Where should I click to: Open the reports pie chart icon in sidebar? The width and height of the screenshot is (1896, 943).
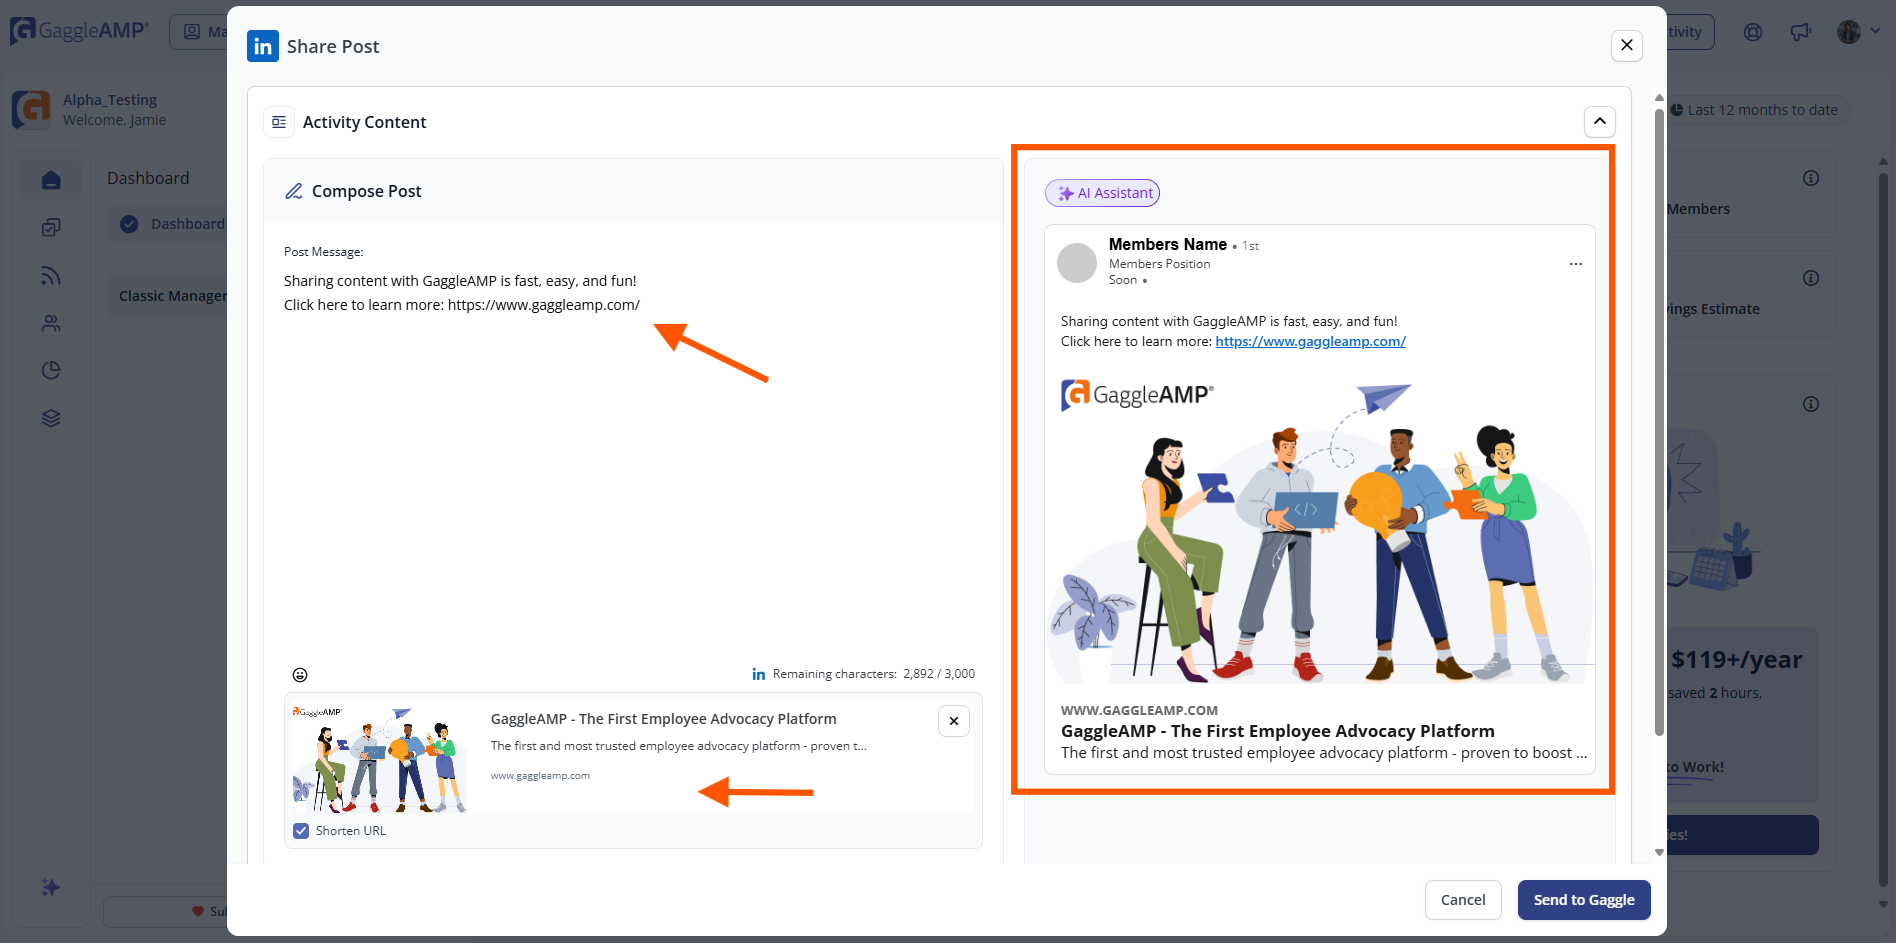point(51,371)
